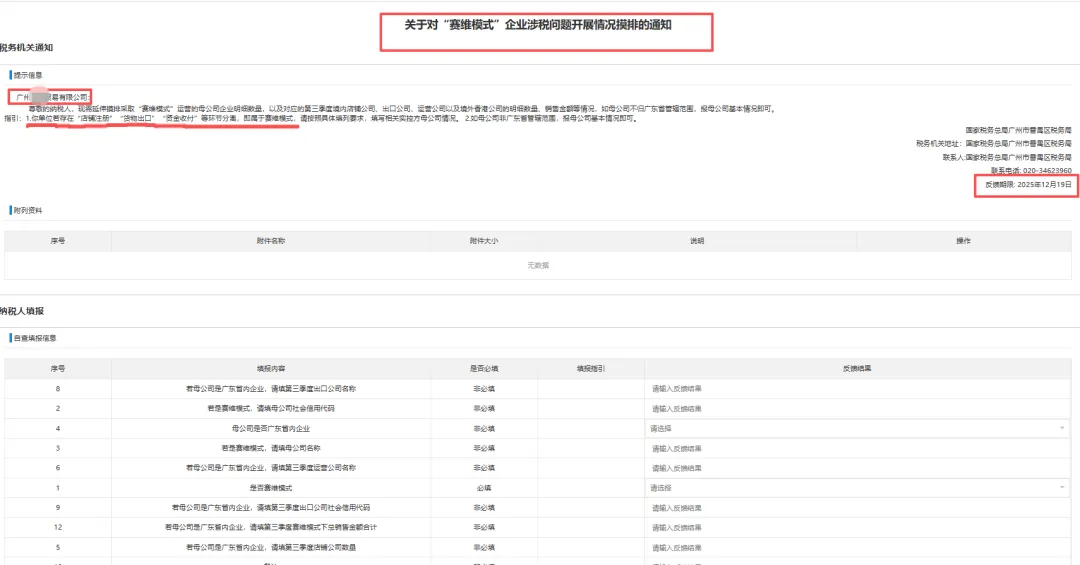Click the 填报指引 column header

tap(590, 369)
